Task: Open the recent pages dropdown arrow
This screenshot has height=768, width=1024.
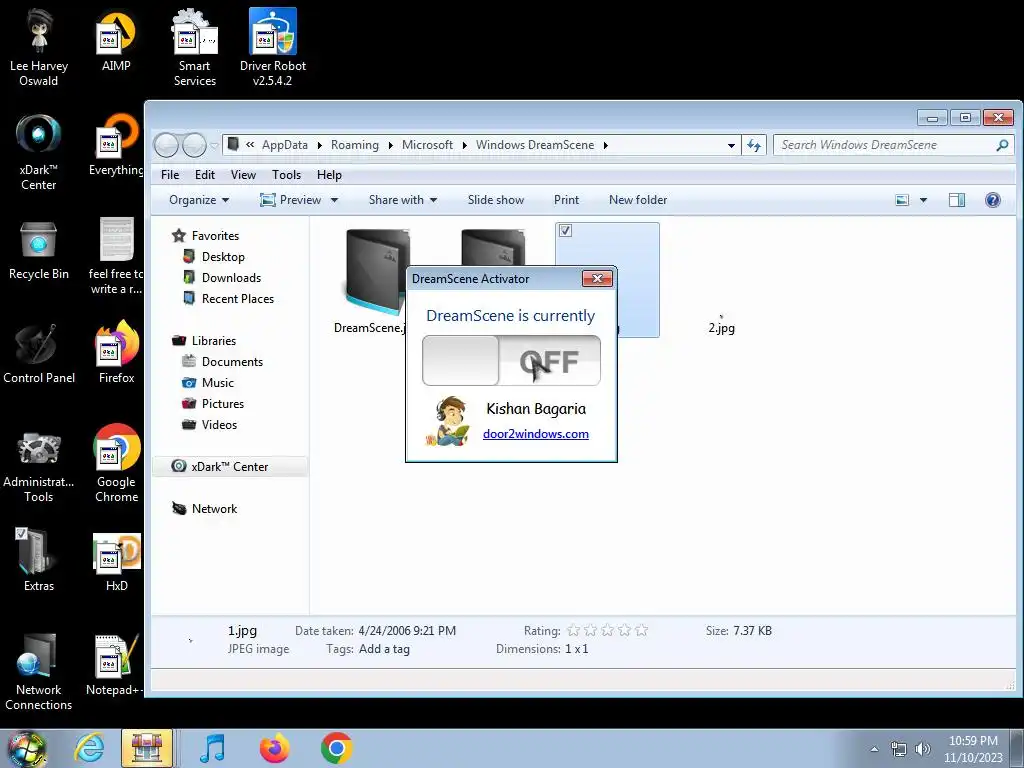Action: 214,145
